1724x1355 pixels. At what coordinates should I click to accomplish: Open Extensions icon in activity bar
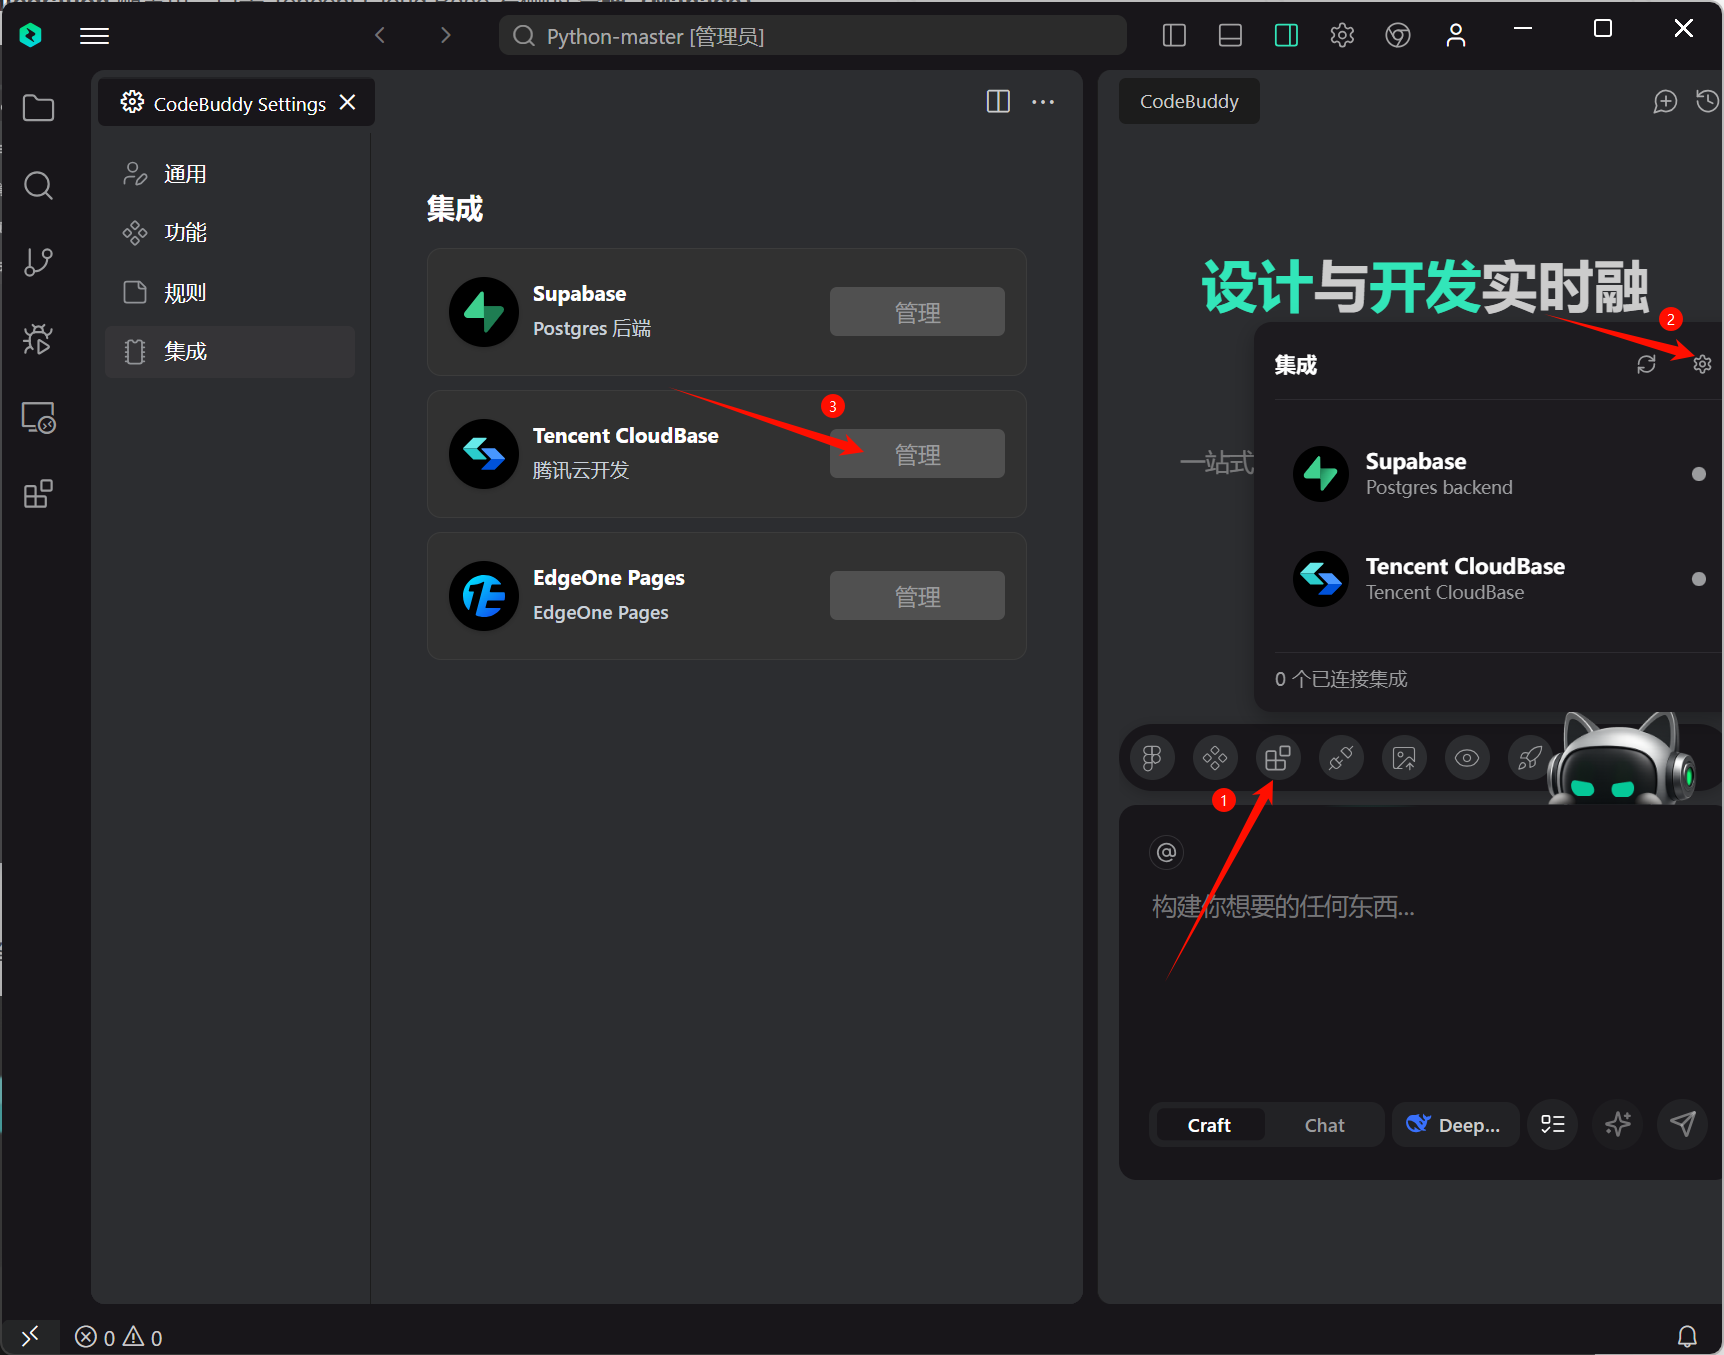[38, 494]
